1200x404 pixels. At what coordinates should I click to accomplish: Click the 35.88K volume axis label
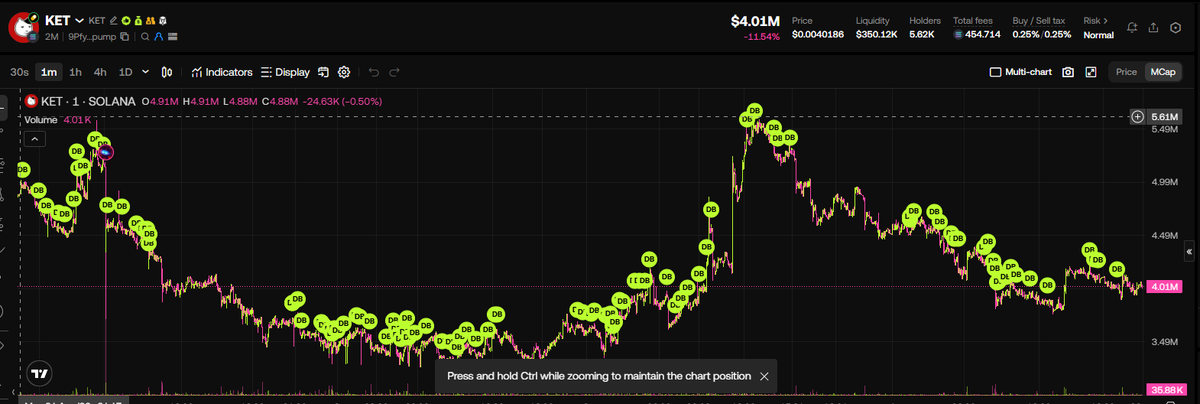point(1165,389)
